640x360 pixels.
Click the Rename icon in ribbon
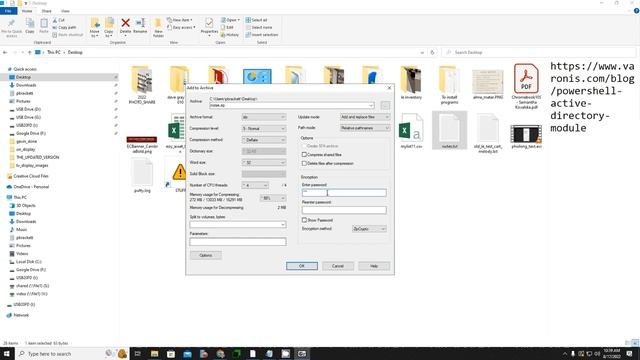click(140, 26)
